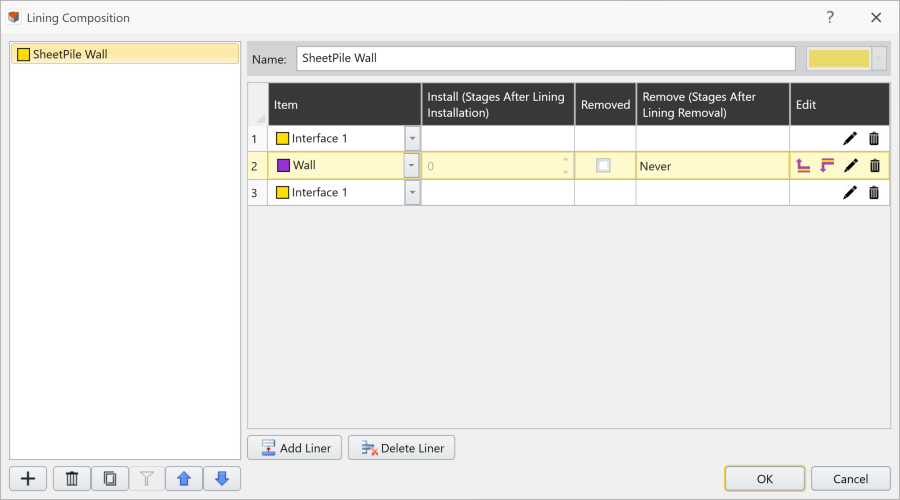Click the Install (Stages After Lining Installation) header
This screenshot has height=500, width=900.
click(x=498, y=104)
